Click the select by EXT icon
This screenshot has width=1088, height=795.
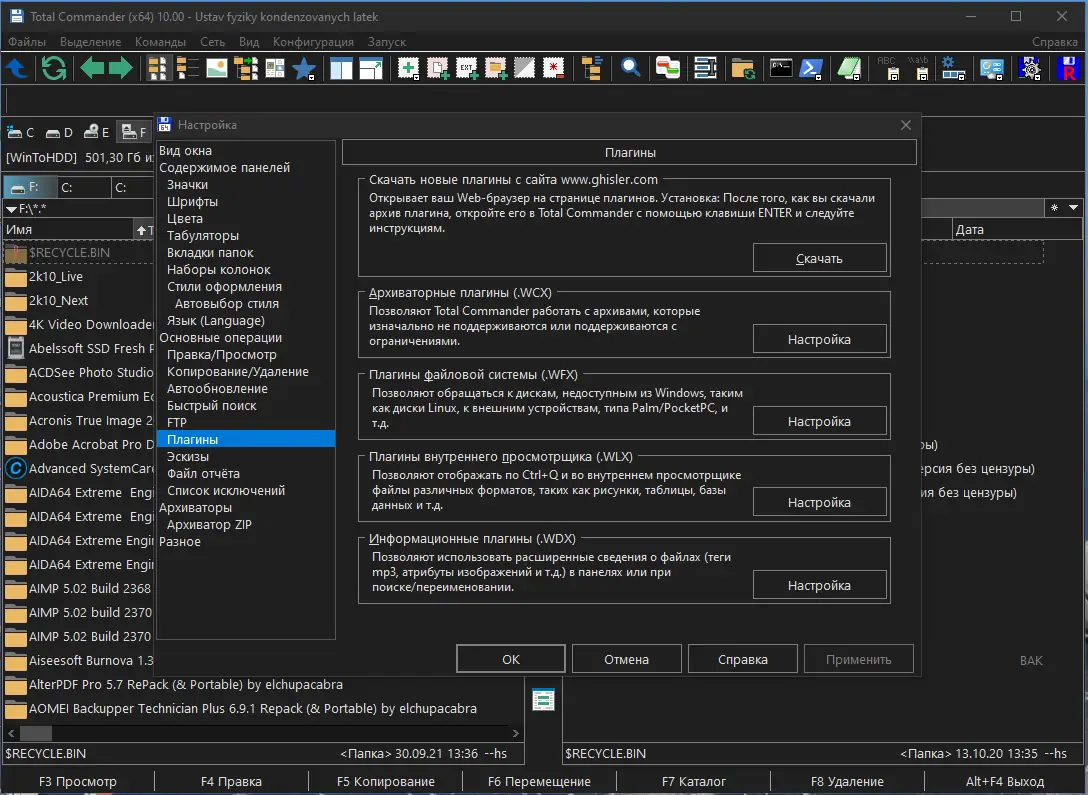[x=466, y=68]
